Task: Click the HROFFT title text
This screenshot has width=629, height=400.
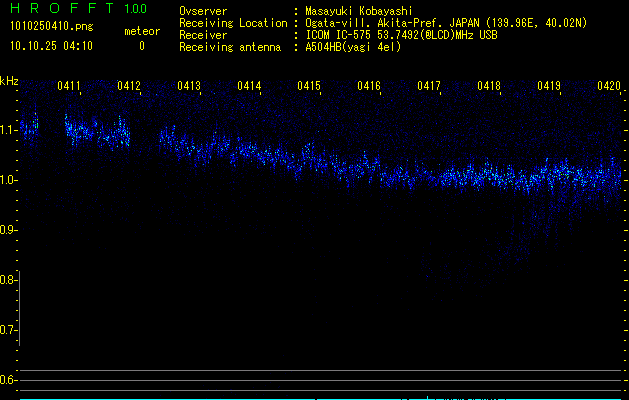Action: point(62,9)
